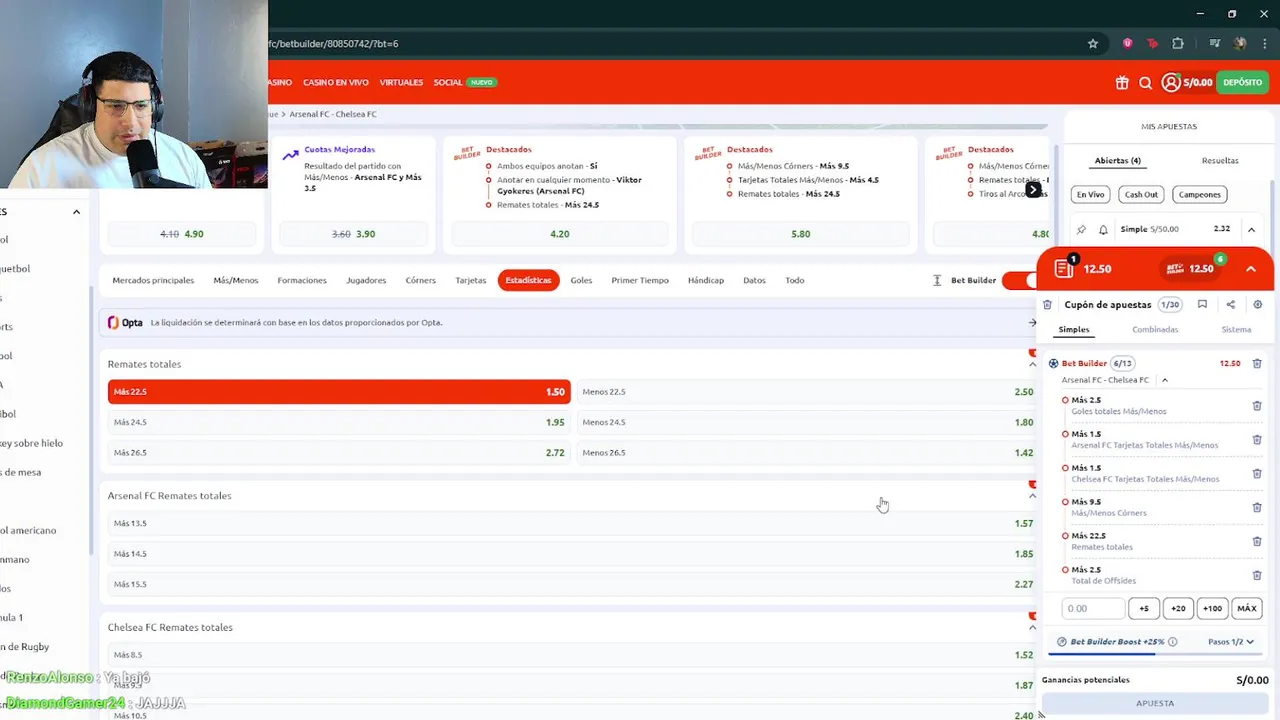Remove Más 22.5 Remates totales selection
Image resolution: width=1280 pixels, height=720 pixels.
pos(1257,542)
